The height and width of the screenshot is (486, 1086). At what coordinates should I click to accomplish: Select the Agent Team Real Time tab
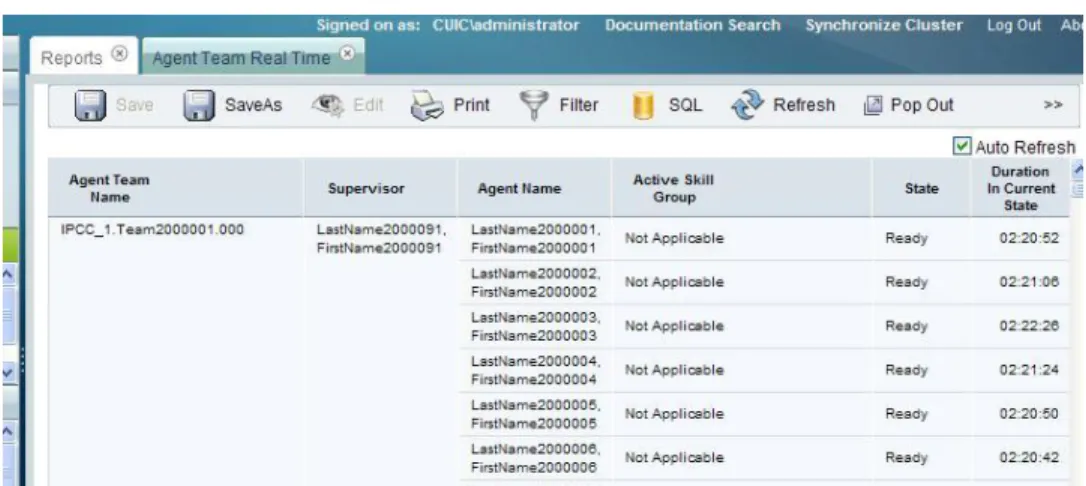coord(241,58)
